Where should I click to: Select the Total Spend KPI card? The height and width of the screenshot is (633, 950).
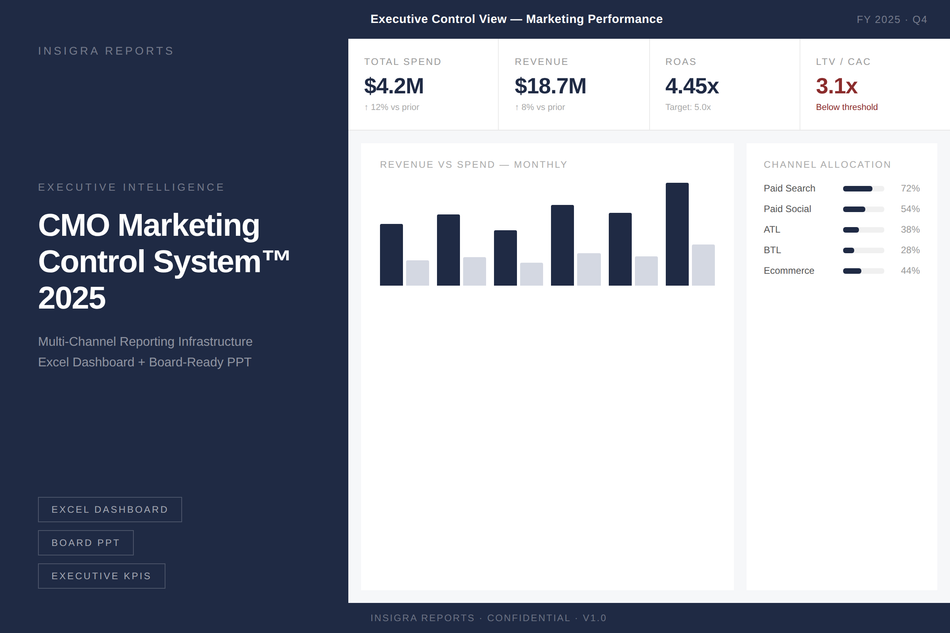(x=420, y=84)
